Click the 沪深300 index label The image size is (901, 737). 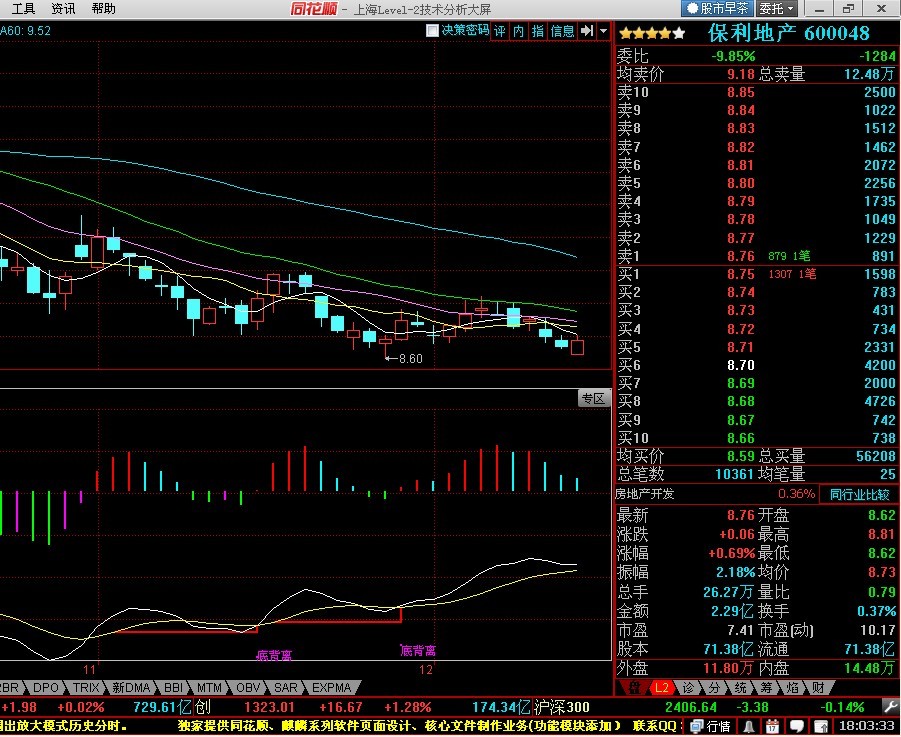tap(561, 707)
